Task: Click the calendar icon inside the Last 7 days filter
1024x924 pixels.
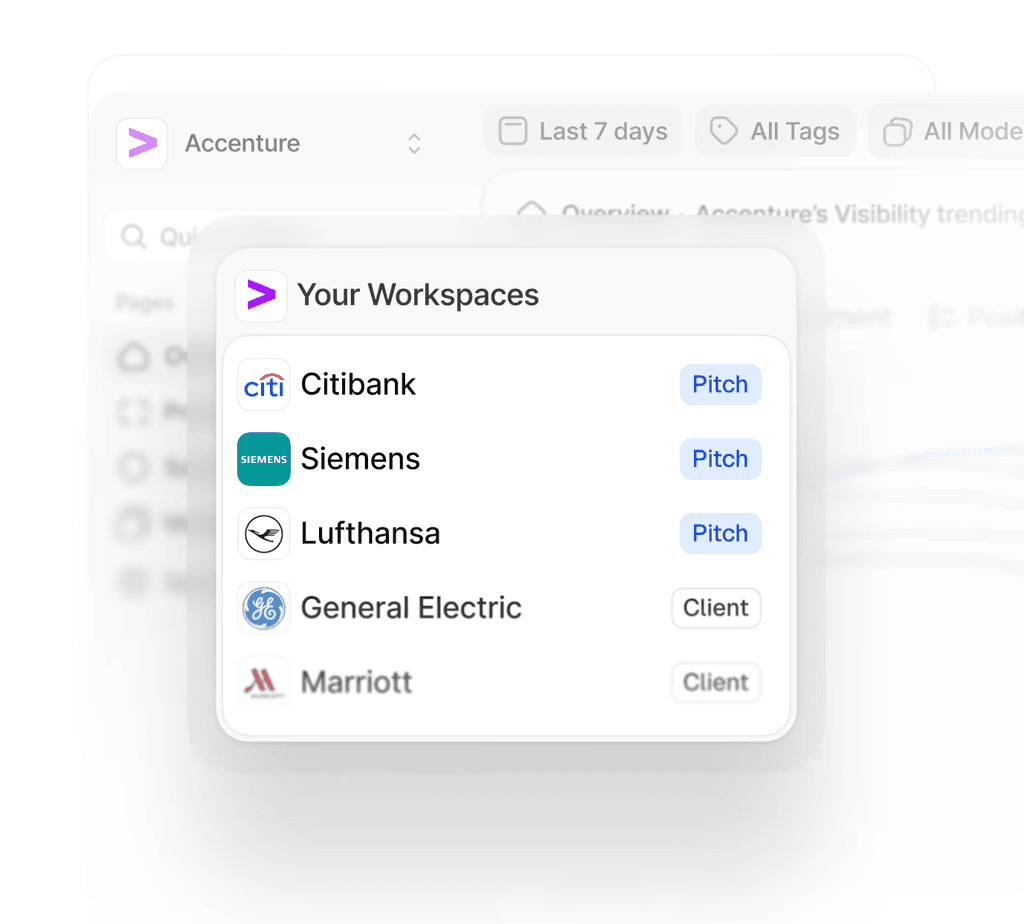Action: click(513, 131)
